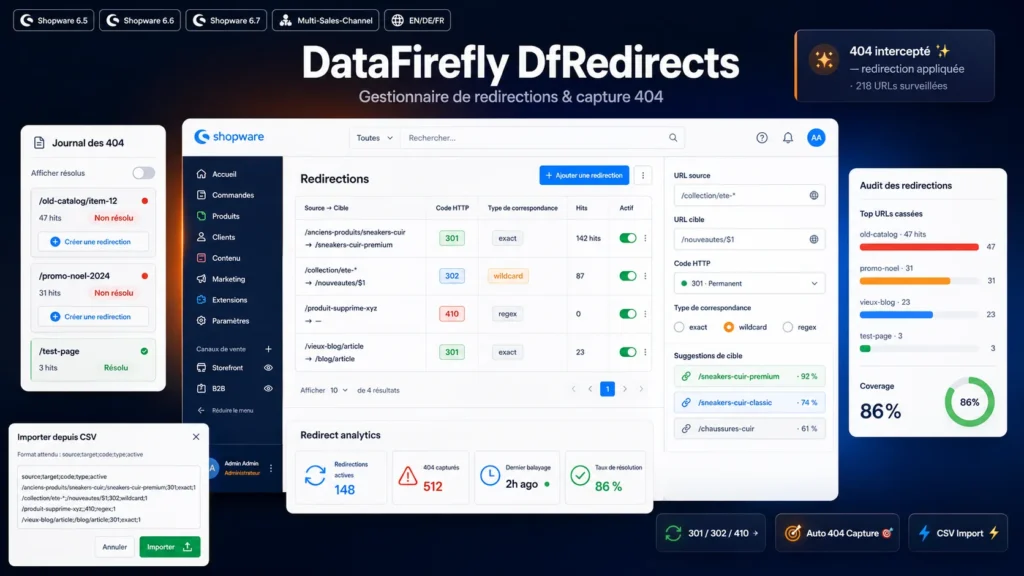Open row menu for sneakers-cuir redirect
The image size is (1024, 576).
pyautogui.click(x=645, y=238)
